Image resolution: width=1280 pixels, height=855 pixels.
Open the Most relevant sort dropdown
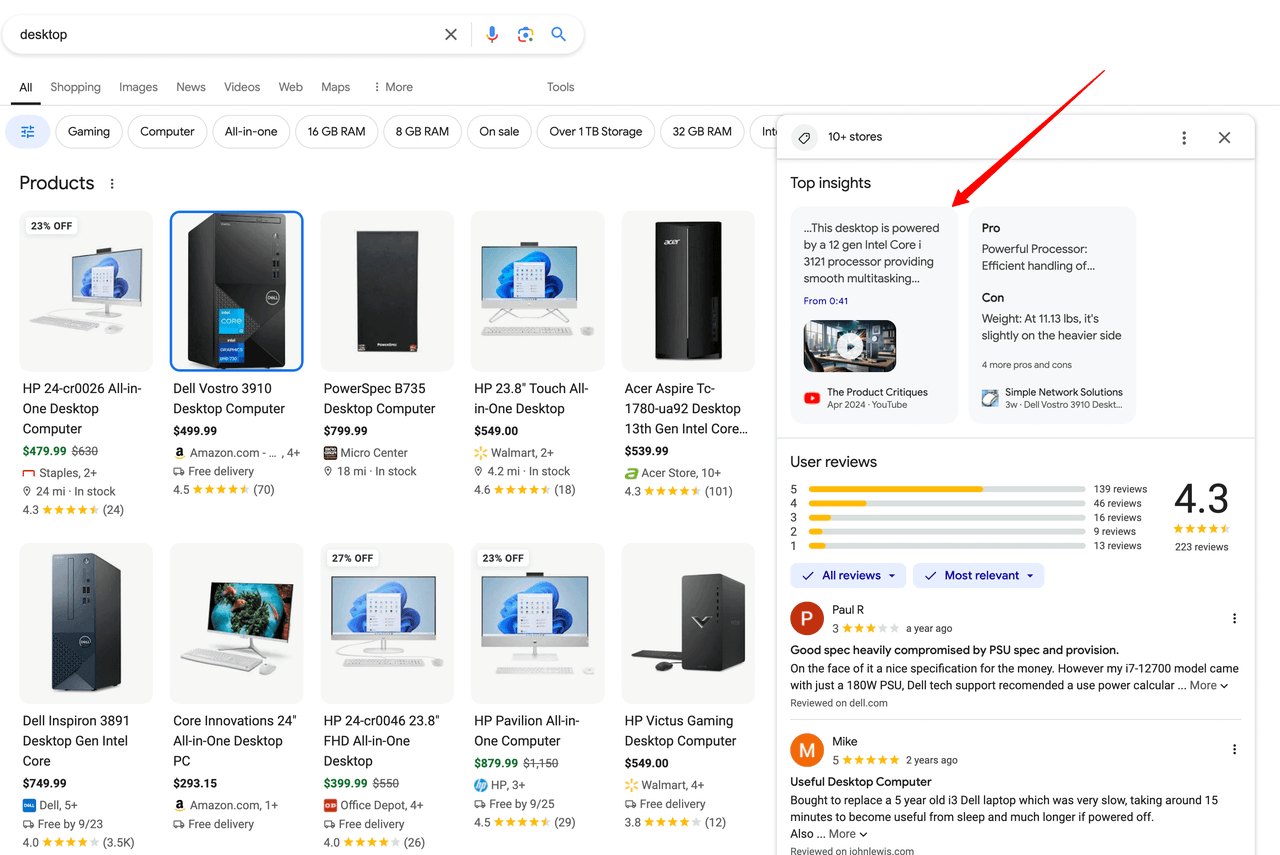tap(979, 576)
